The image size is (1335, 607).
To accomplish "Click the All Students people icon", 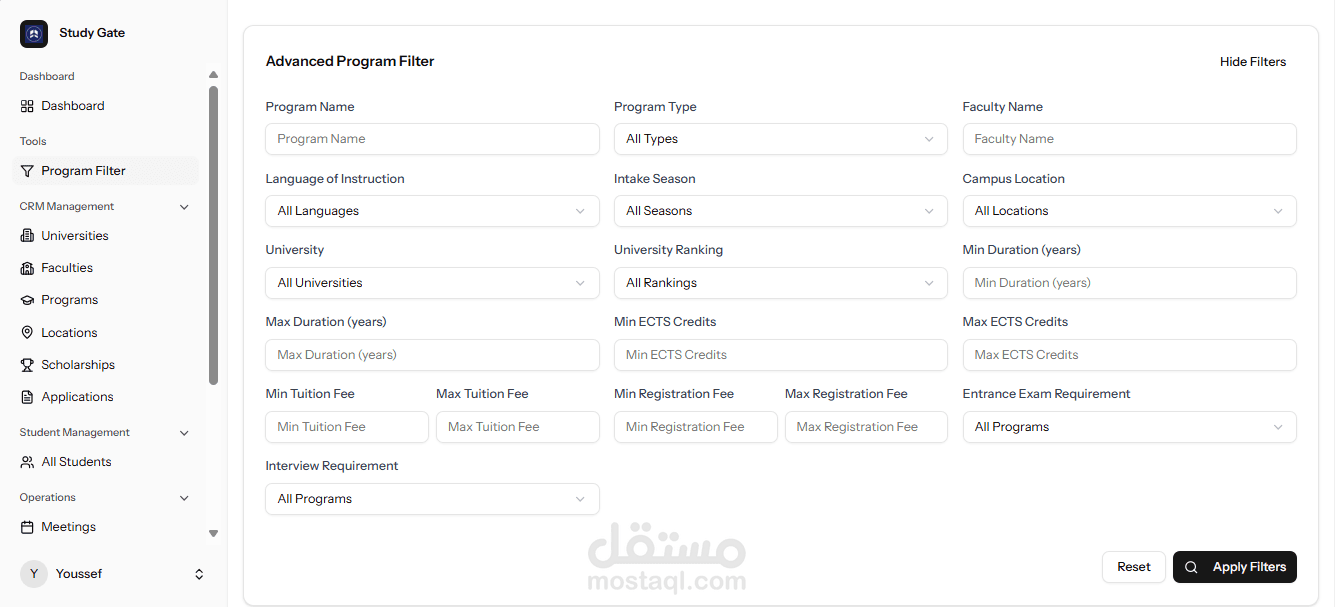I will (x=27, y=462).
